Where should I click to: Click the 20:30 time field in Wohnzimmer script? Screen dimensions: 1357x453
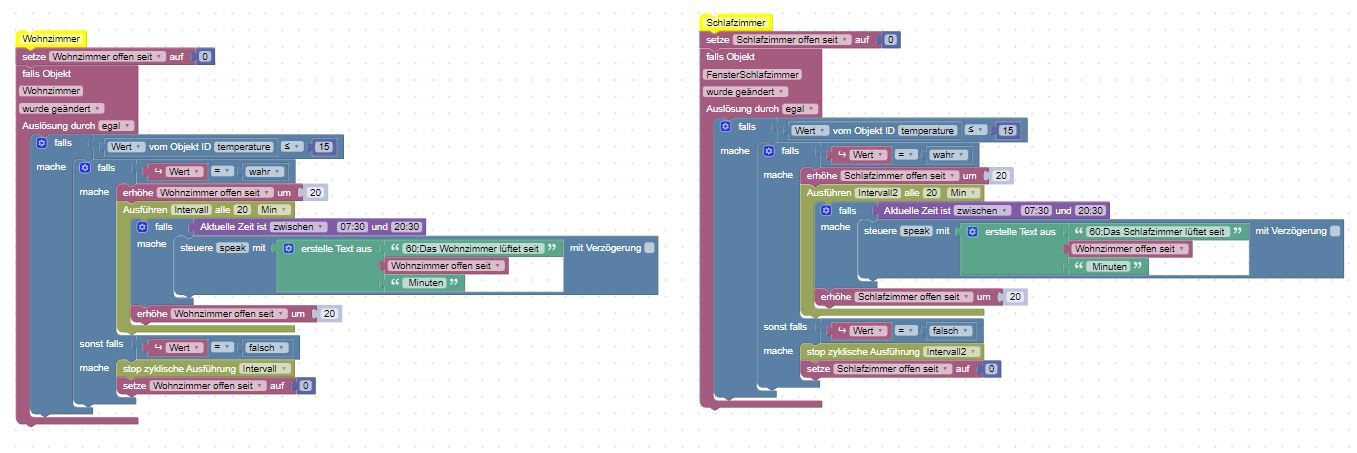(x=407, y=227)
